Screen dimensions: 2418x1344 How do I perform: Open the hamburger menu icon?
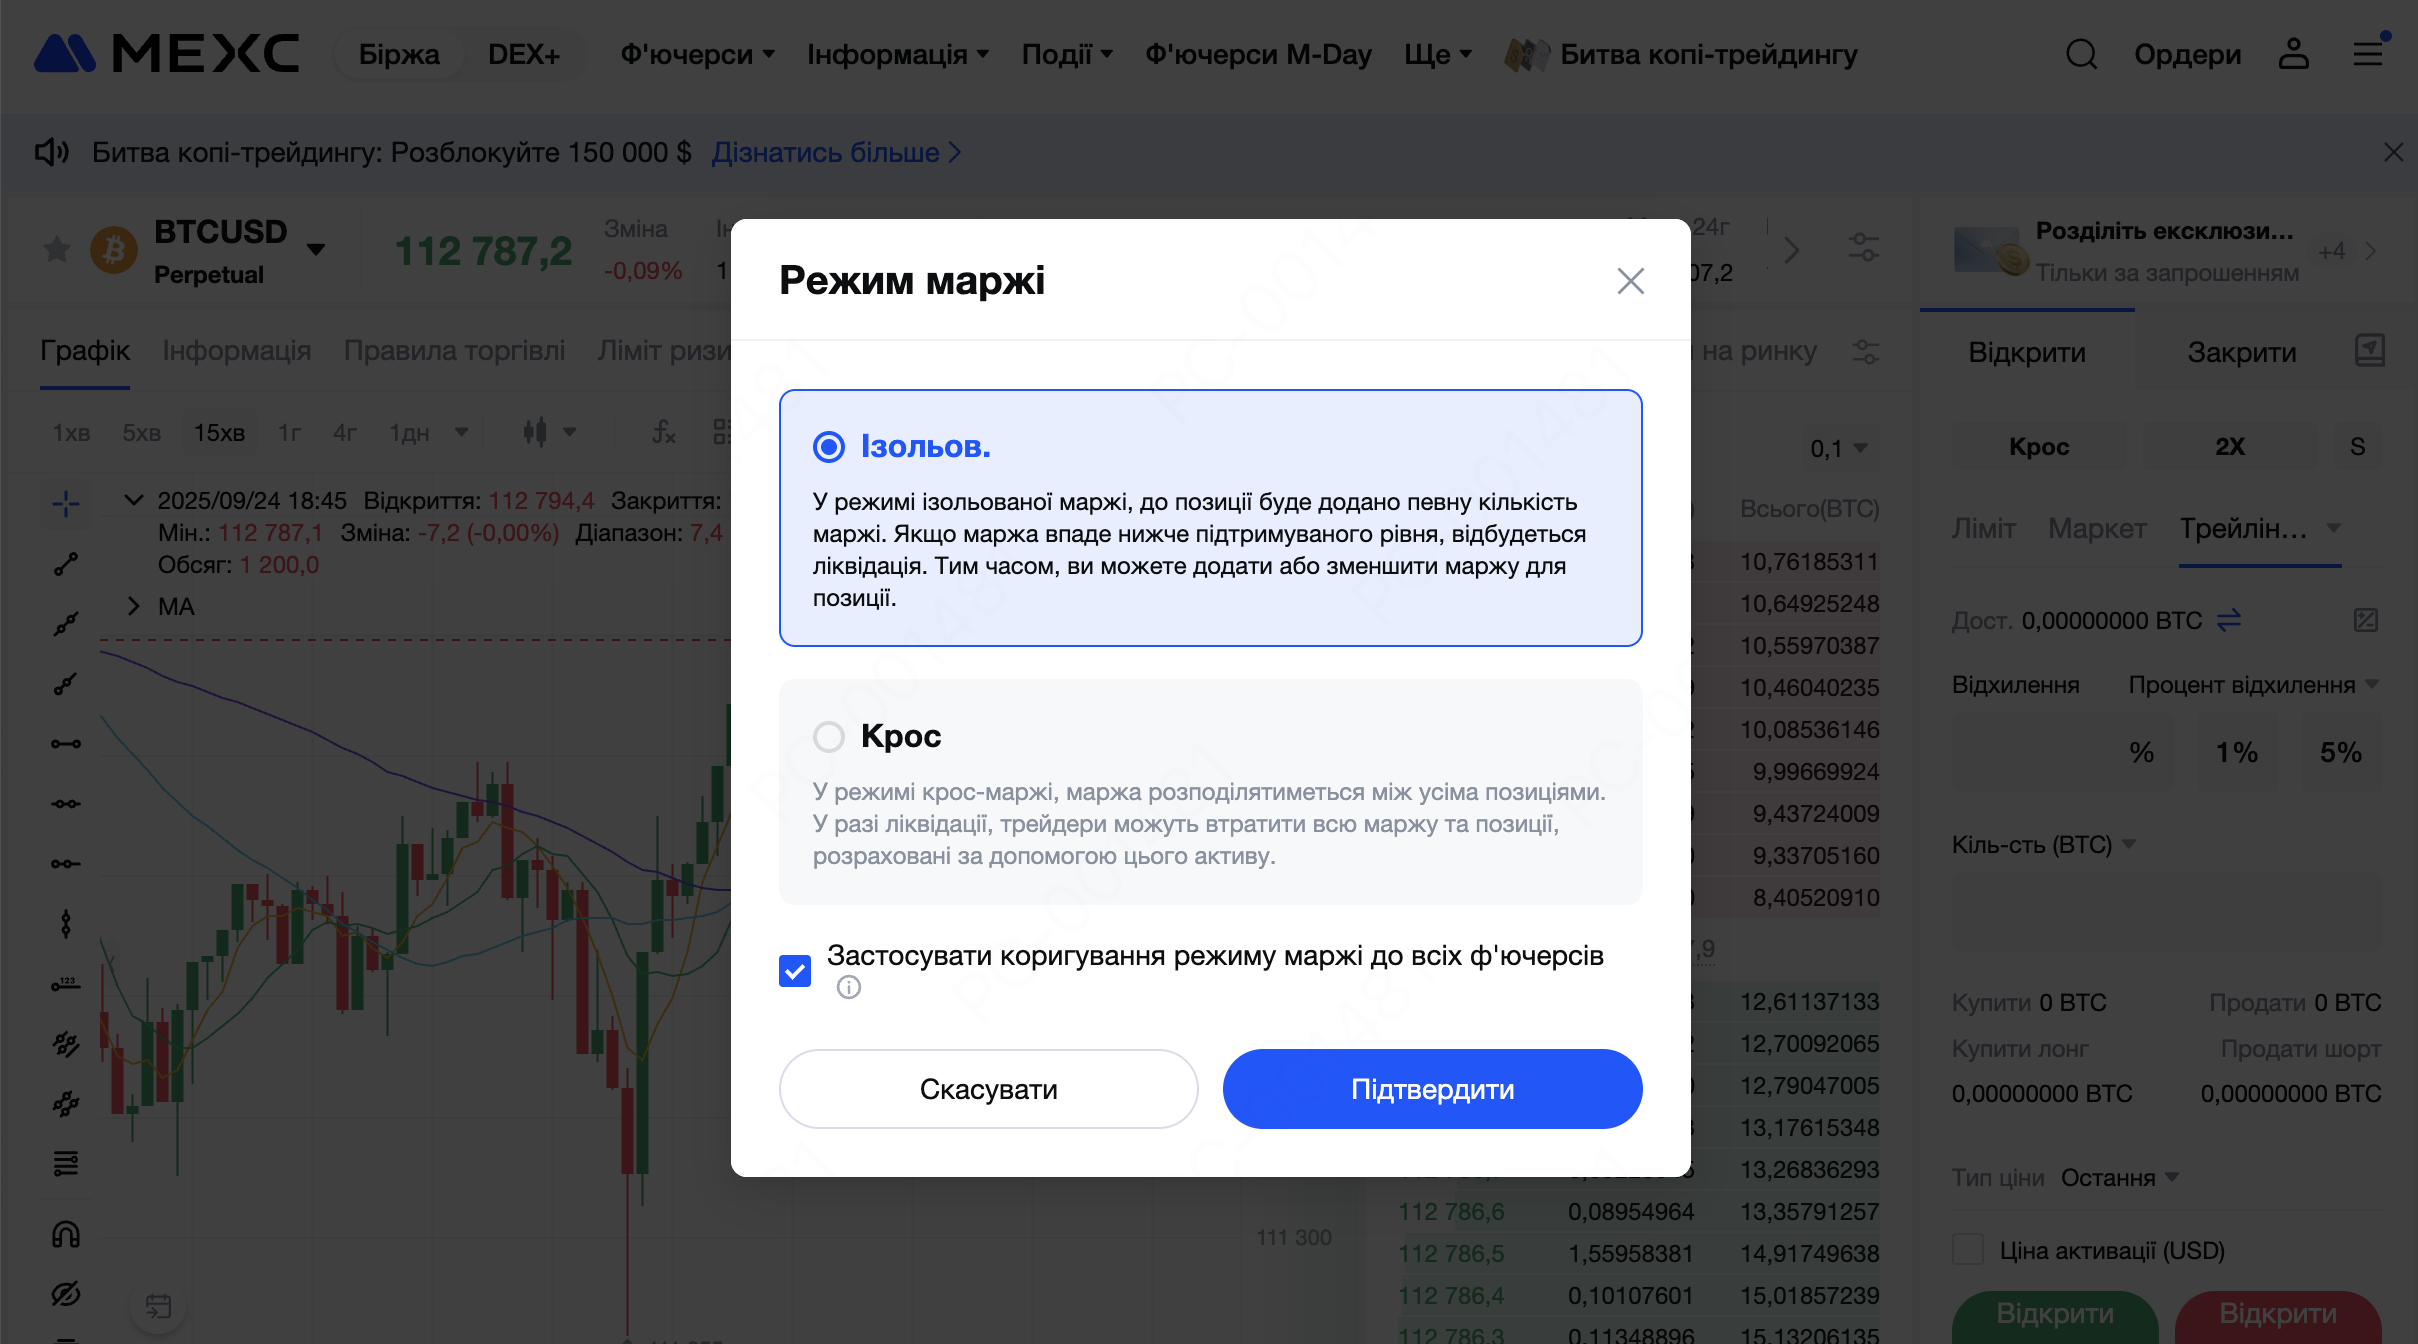click(x=2368, y=54)
